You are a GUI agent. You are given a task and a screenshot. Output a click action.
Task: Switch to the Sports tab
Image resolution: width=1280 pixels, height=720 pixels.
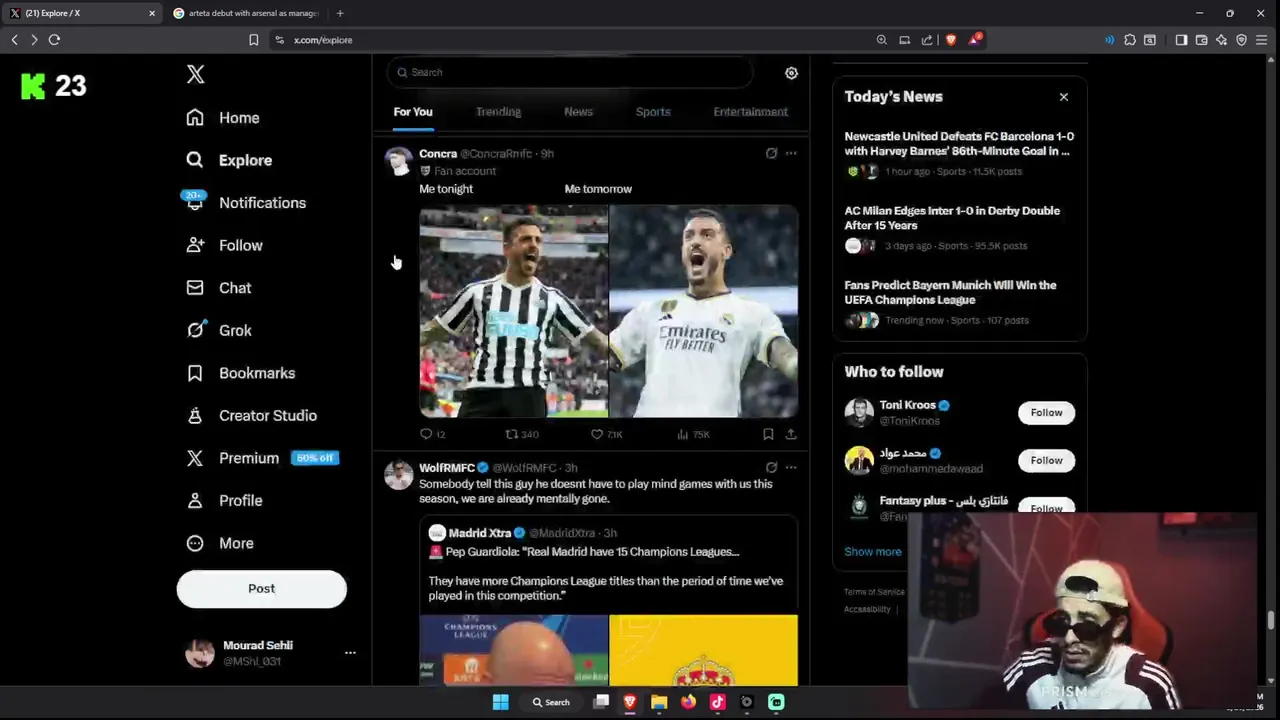click(x=653, y=112)
